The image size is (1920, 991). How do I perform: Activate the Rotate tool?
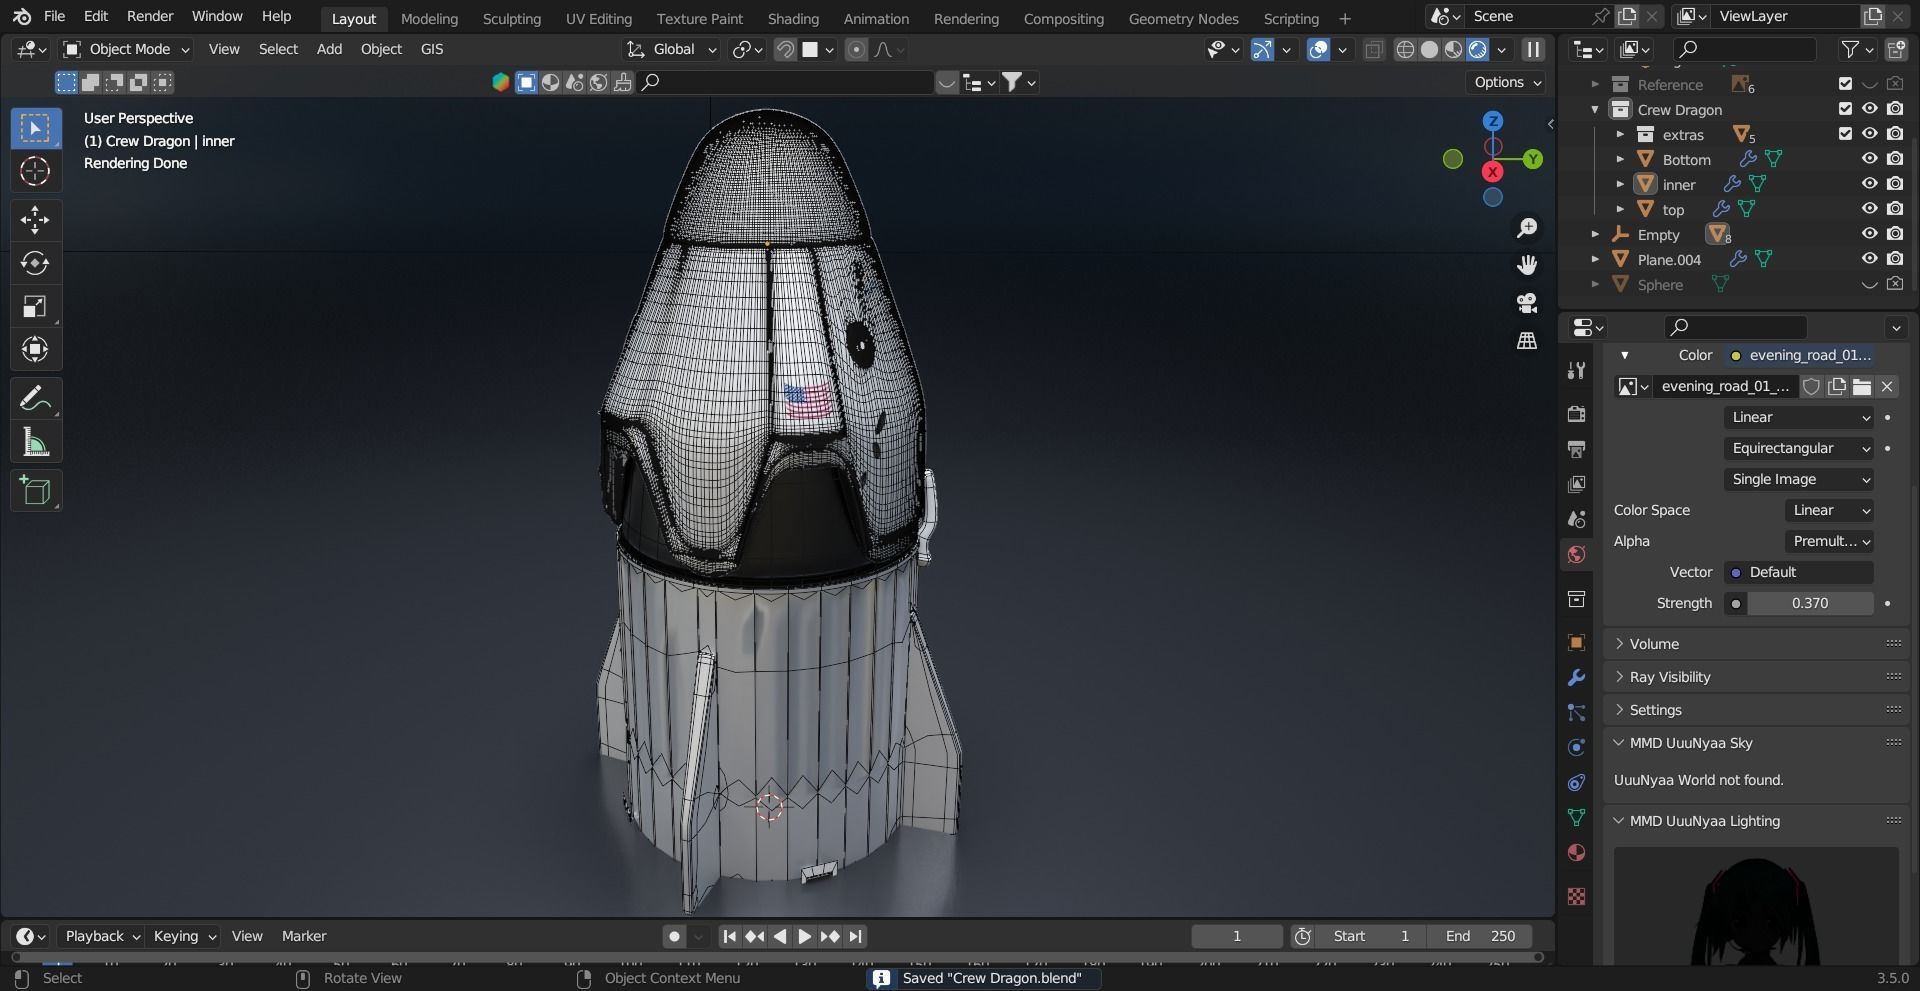[35, 263]
